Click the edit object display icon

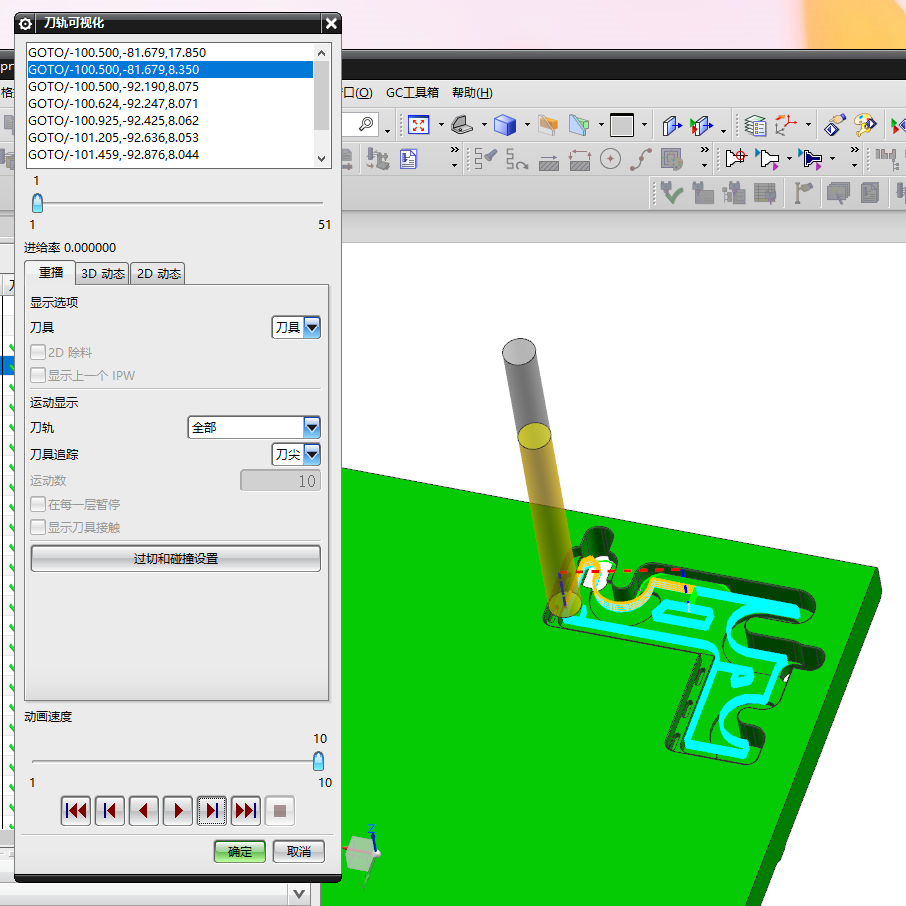click(834, 125)
